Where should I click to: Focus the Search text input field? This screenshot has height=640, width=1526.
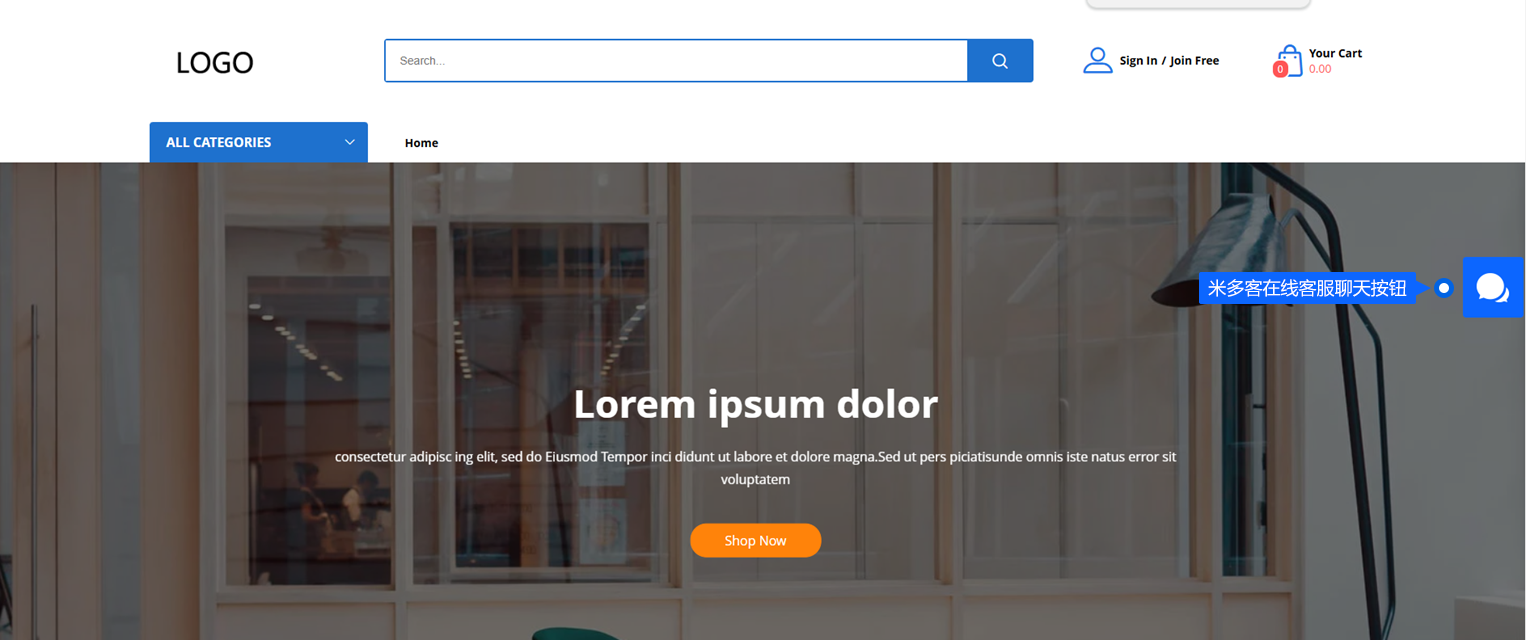point(676,61)
